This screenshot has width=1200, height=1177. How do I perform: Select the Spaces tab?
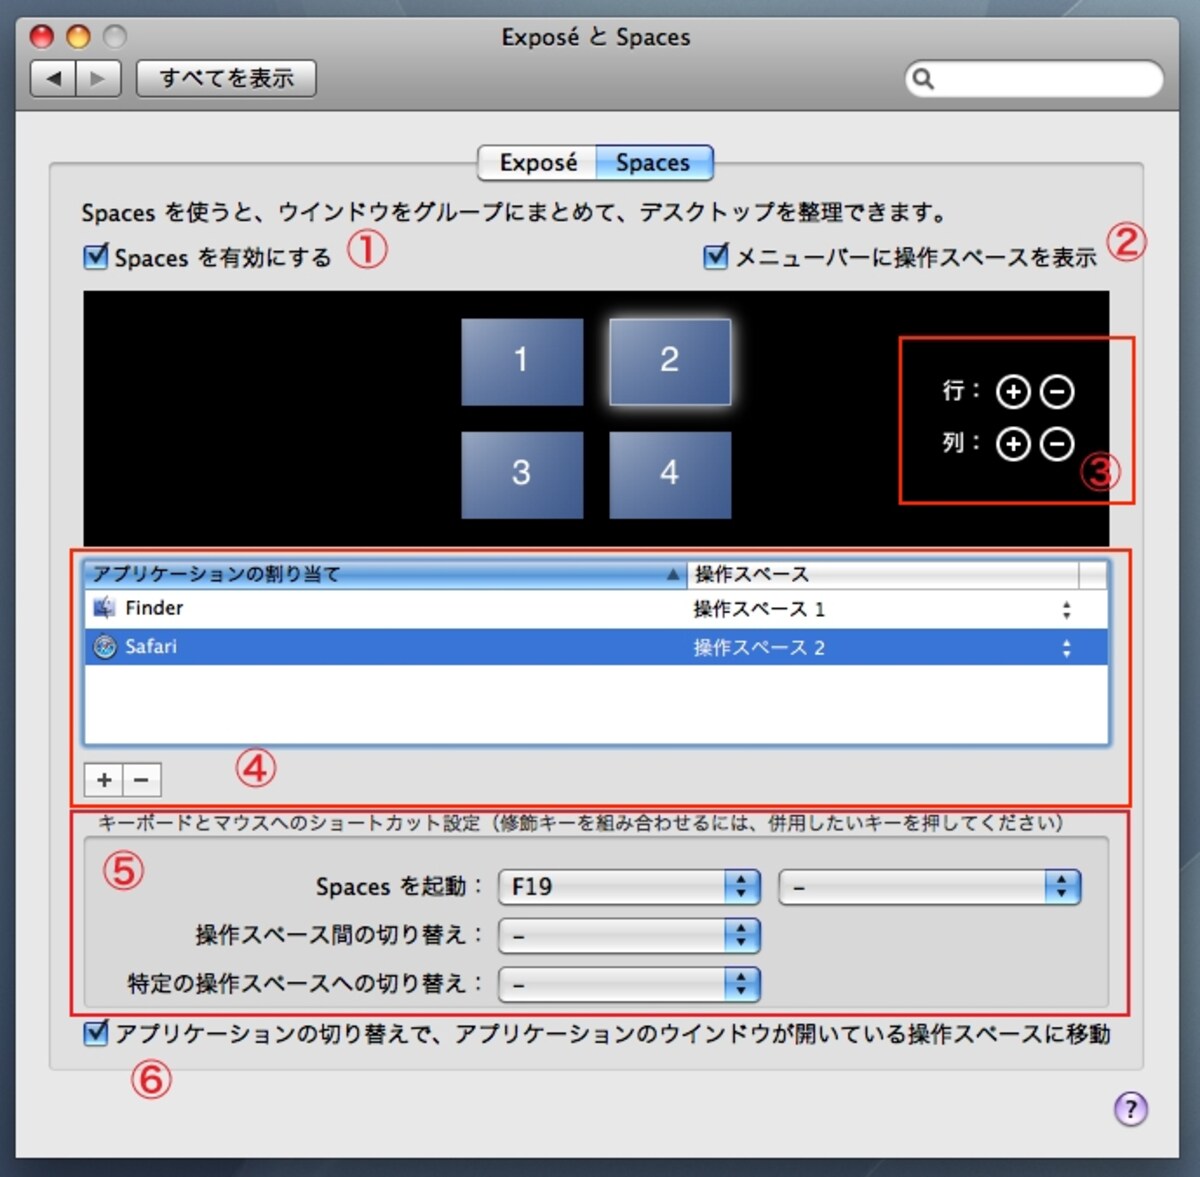(654, 163)
